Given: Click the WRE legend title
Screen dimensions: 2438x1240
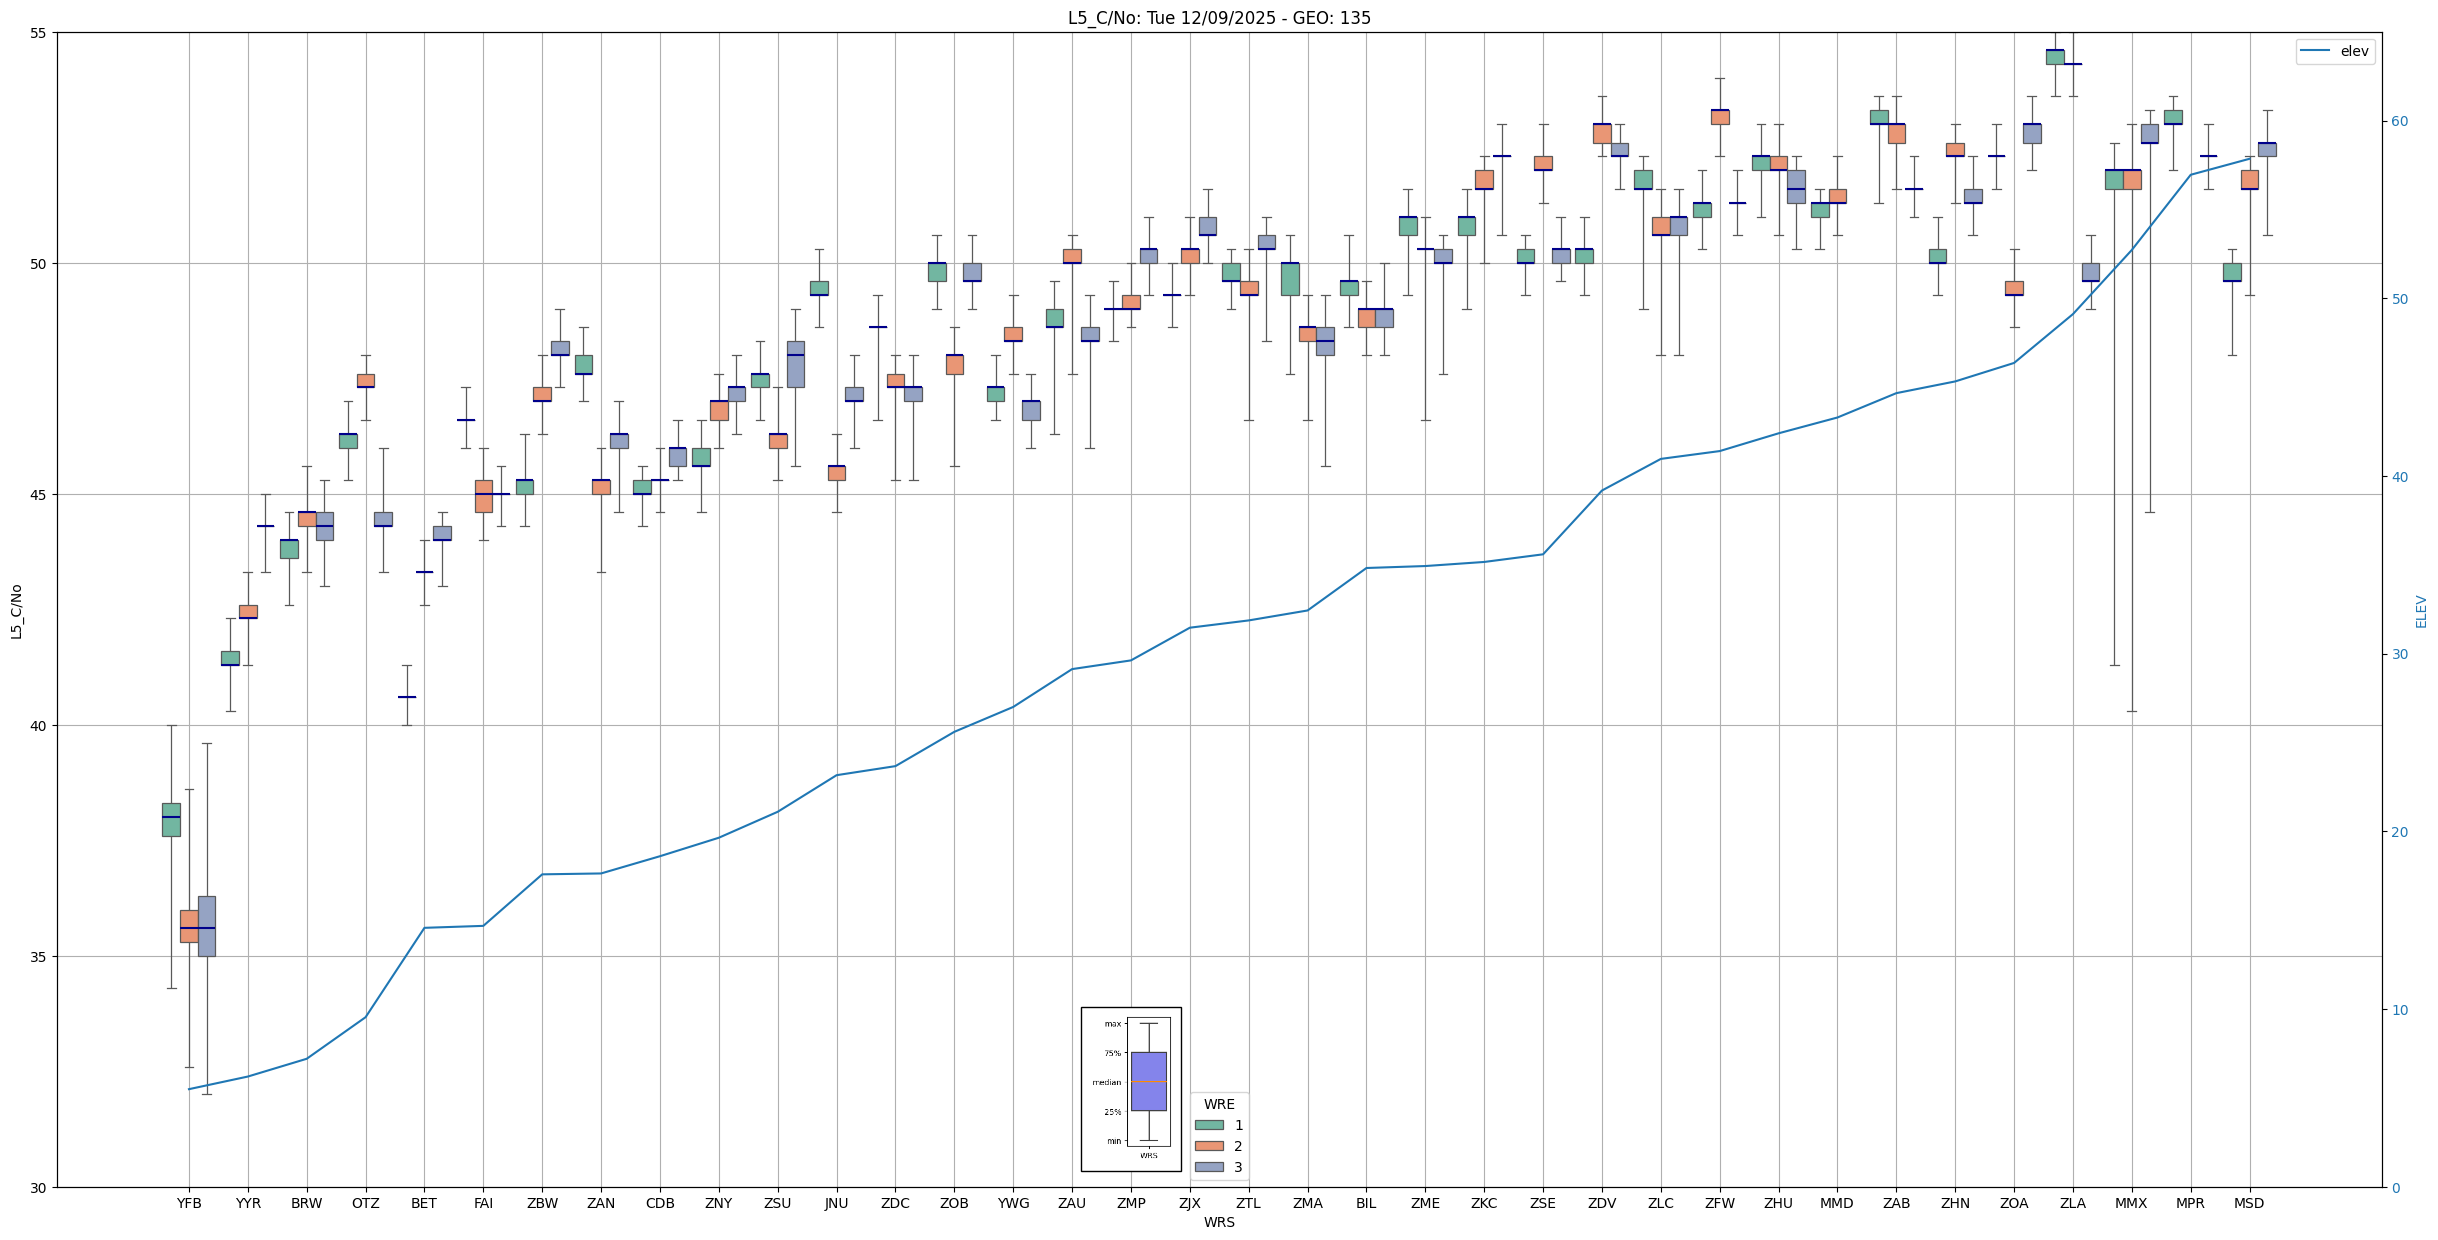Looking at the screenshot, I should (1219, 1104).
